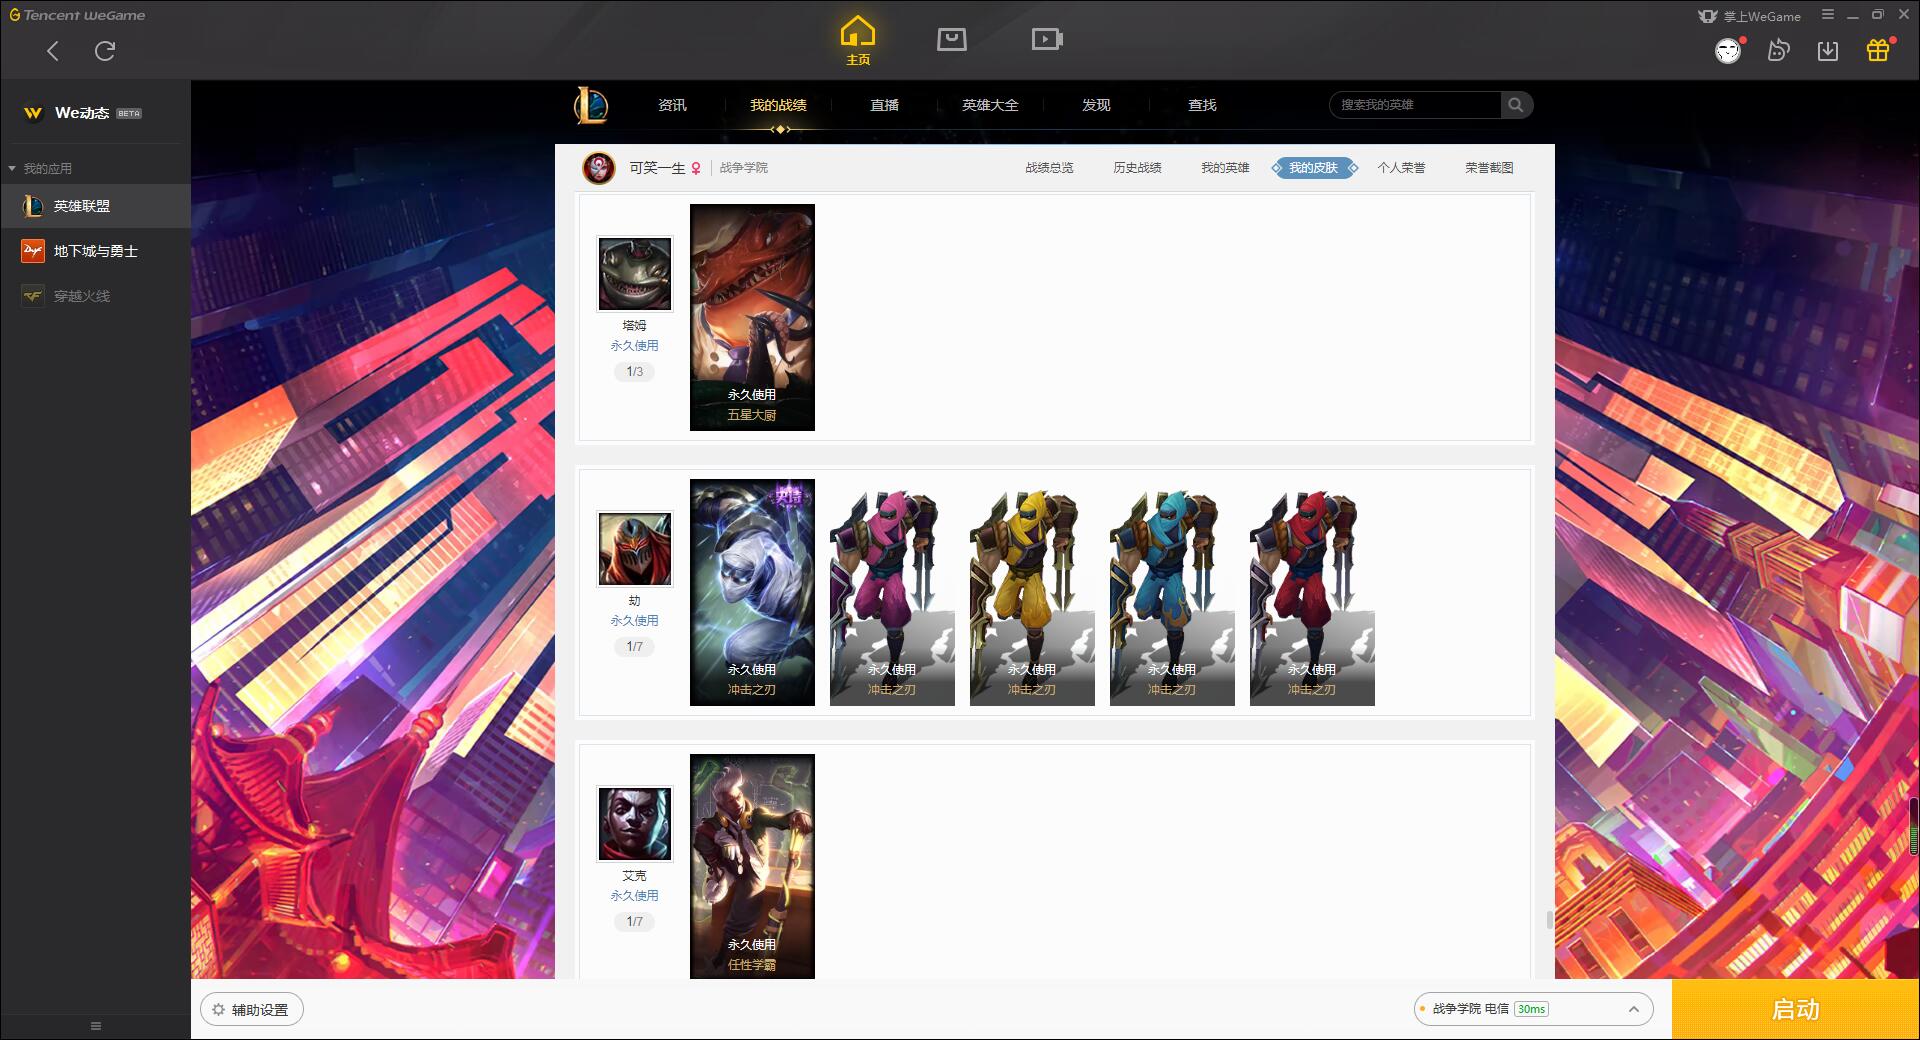
Task: Open the 查找 tab
Action: (1202, 105)
